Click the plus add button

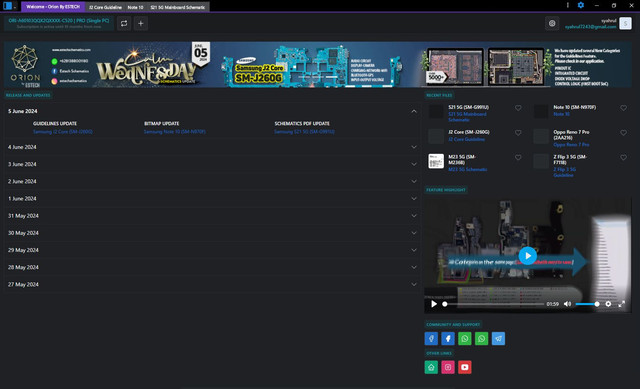click(x=141, y=24)
